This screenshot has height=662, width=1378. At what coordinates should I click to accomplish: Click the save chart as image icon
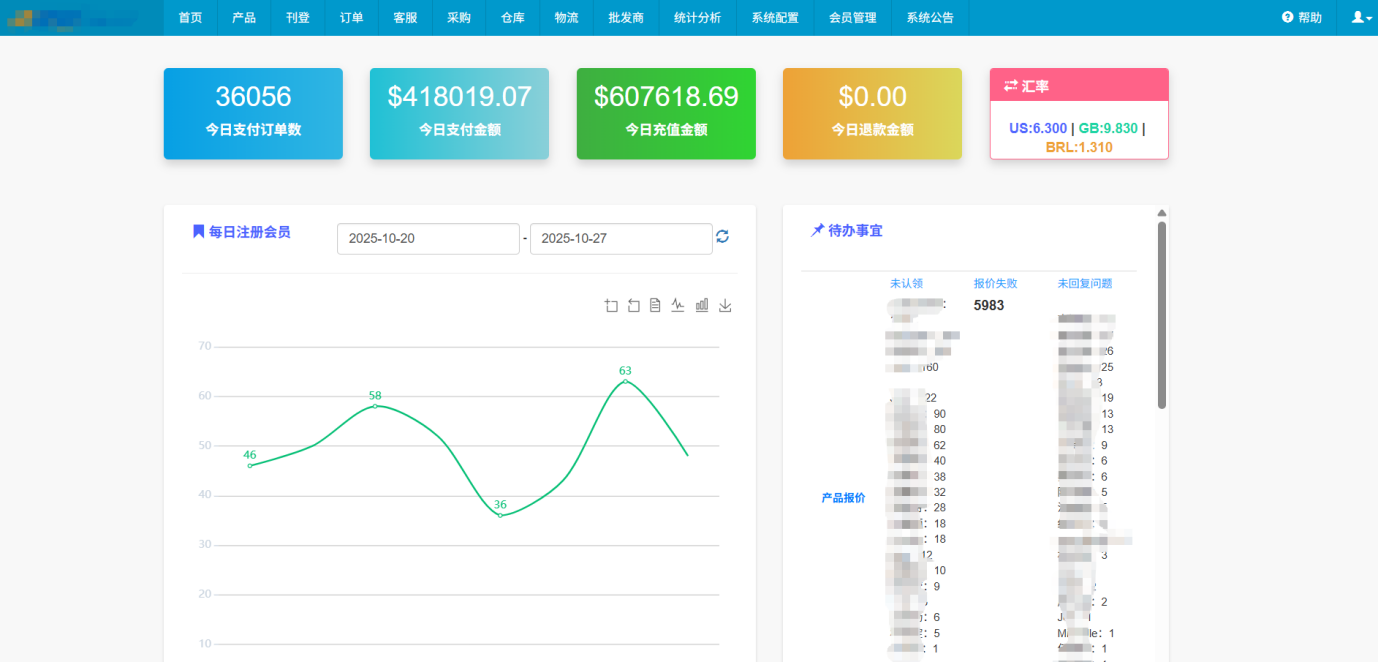724,305
